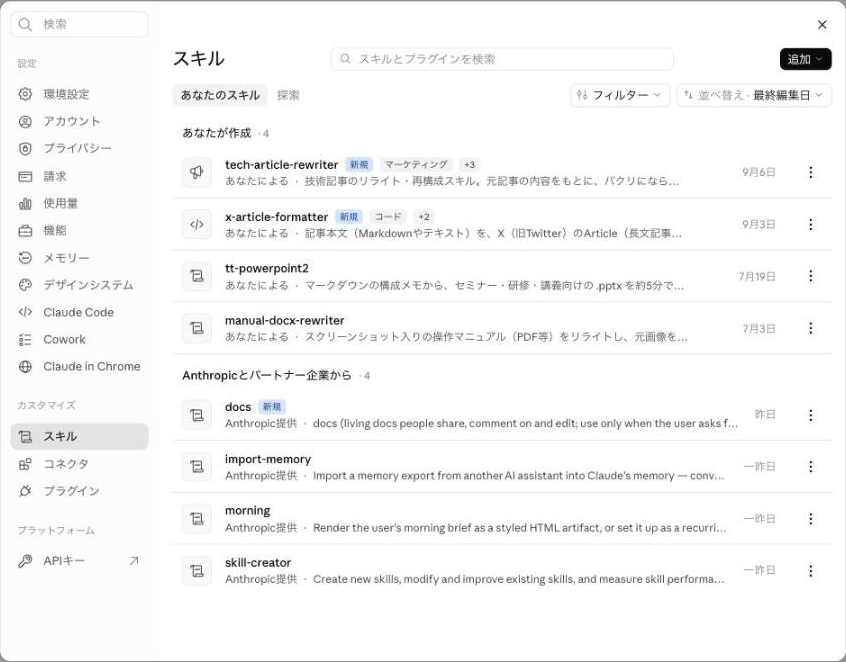
Task: Open more options for docs skill
Action: [810, 415]
